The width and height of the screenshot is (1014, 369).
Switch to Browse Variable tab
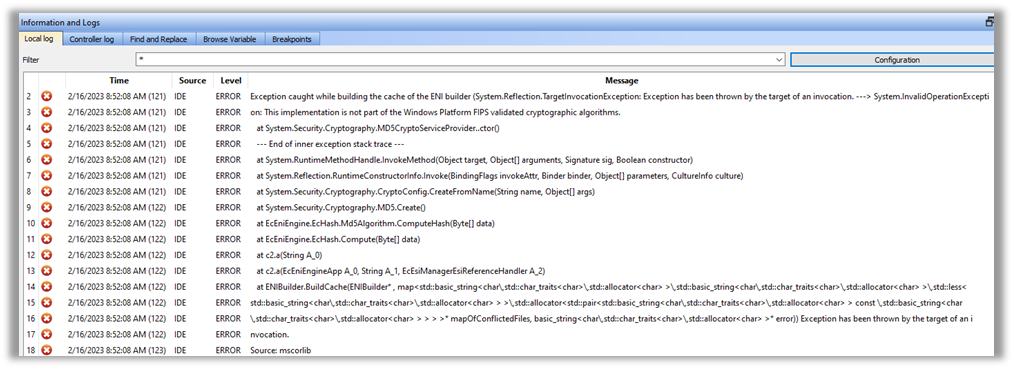(230, 39)
